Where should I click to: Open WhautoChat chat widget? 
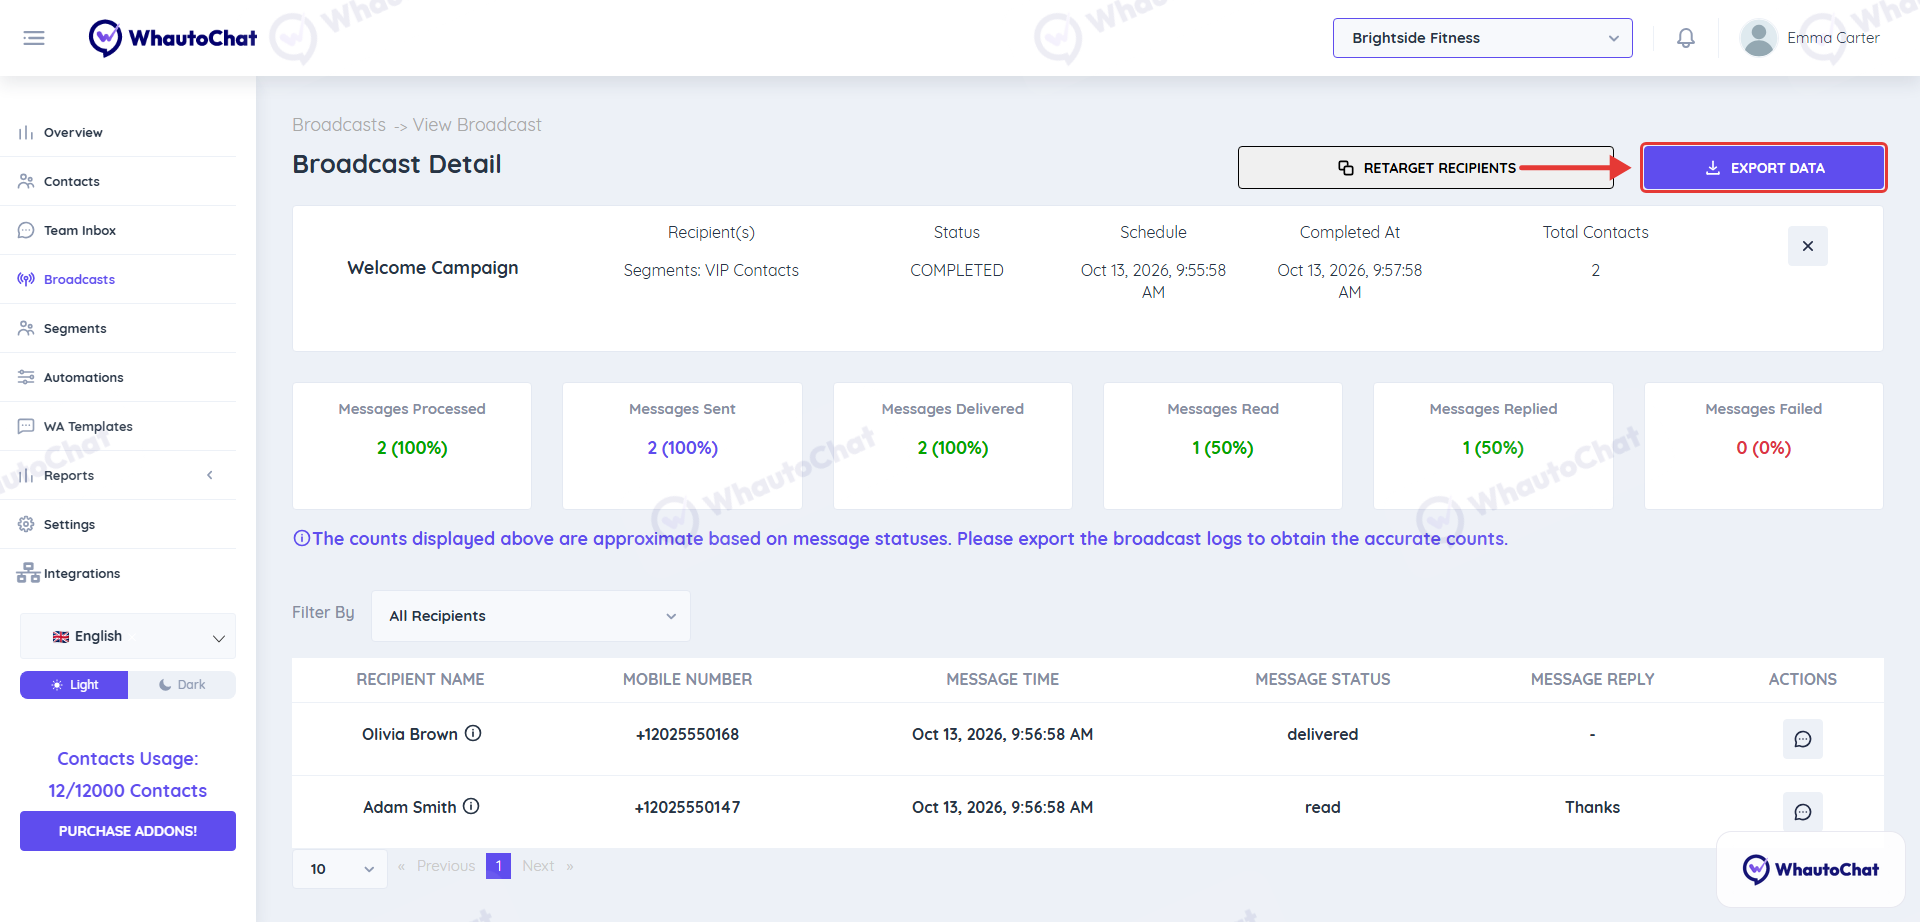click(x=1811, y=869)
